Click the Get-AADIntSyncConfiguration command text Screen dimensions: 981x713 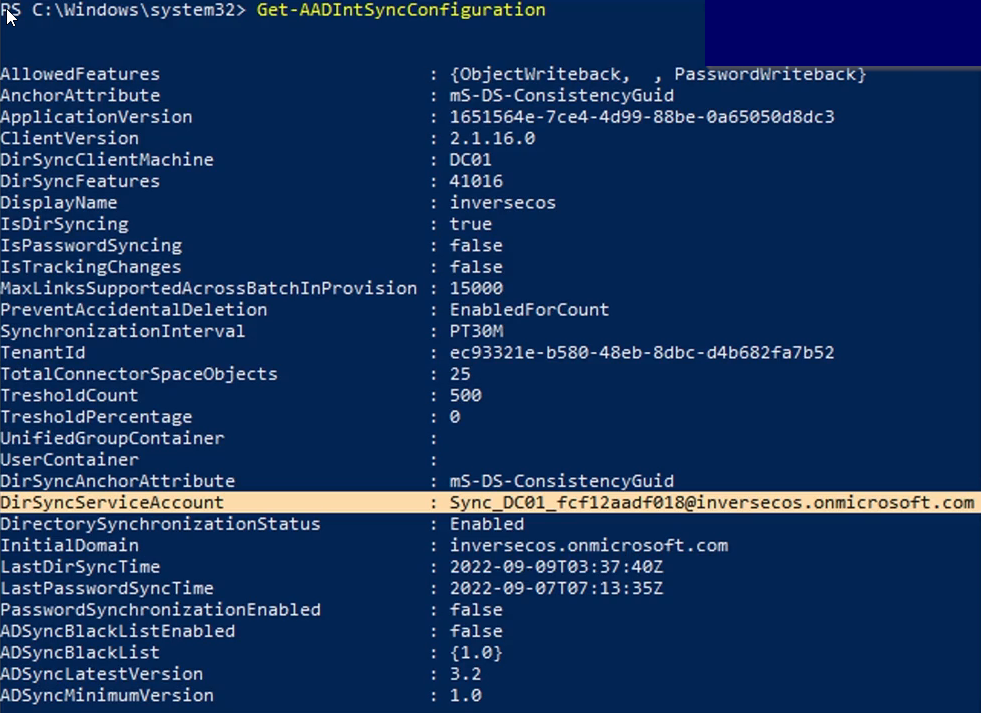(401, 10)
